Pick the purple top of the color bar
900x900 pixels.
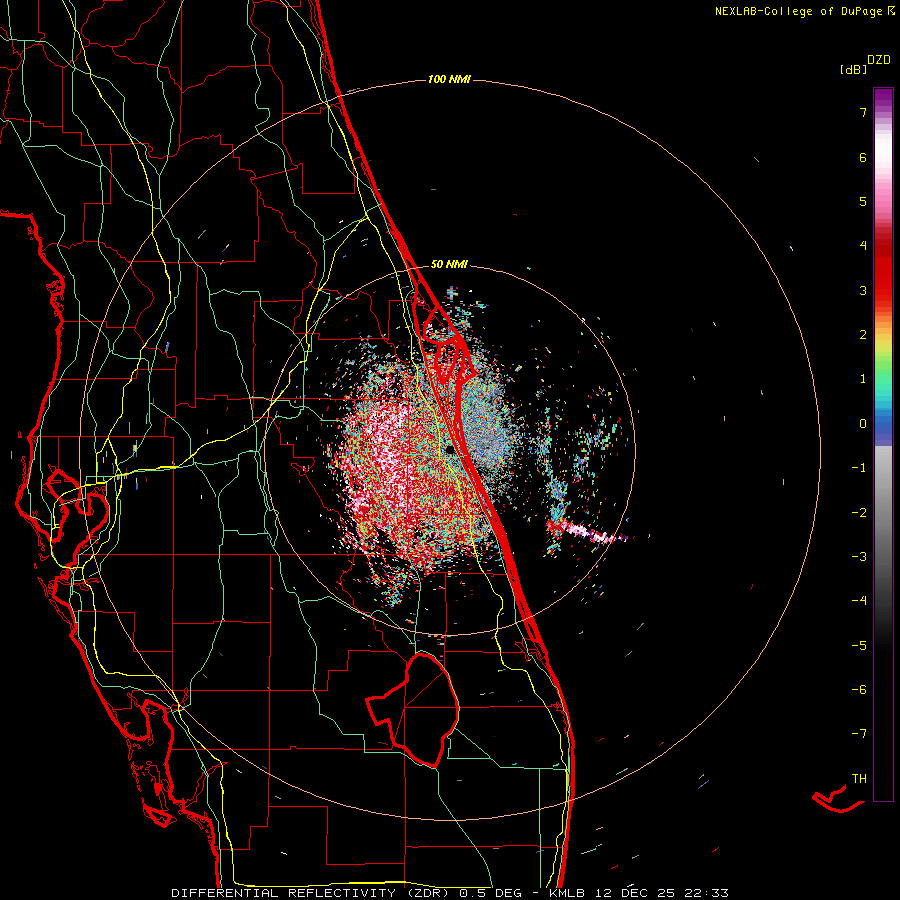[883, 98]
